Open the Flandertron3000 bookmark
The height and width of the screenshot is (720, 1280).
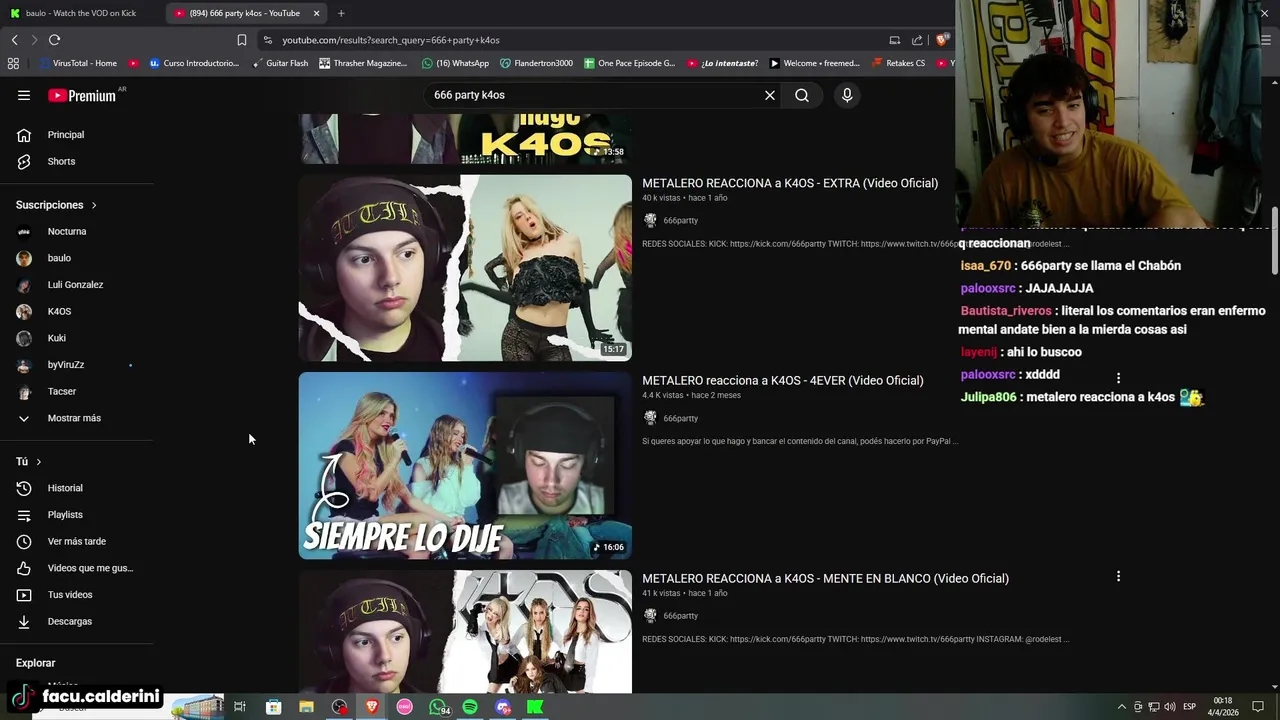click(x=536, y=63)
